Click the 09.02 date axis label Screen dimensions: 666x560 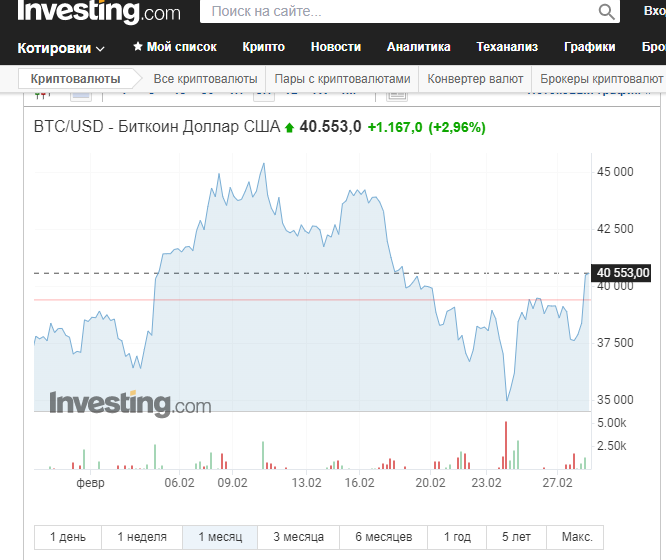pos(232,483)
